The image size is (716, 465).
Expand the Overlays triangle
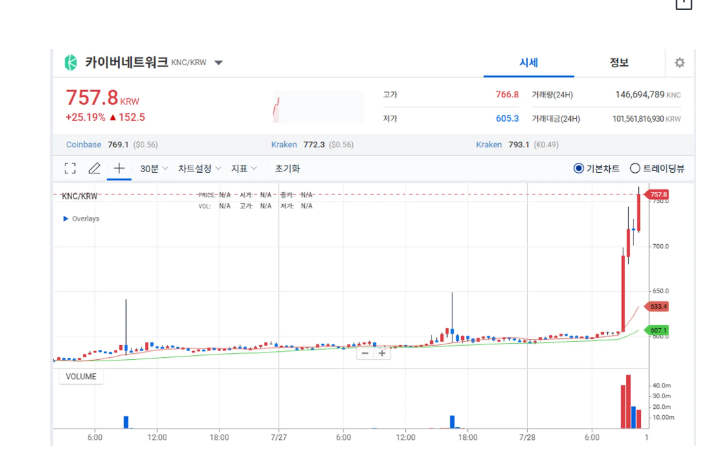point(66,218)
